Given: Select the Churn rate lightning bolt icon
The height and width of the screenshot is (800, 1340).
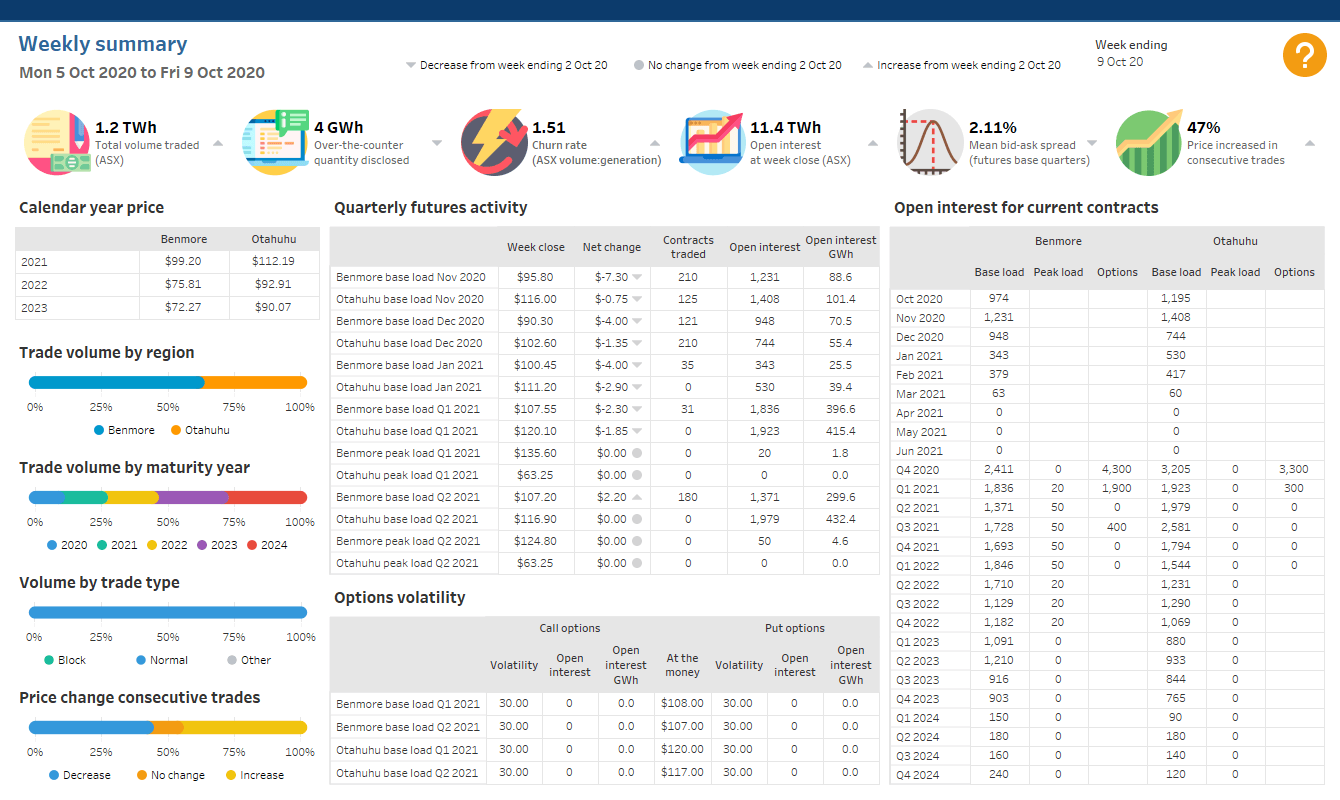Looking at the screenshot, I should [x=492, y=141].
